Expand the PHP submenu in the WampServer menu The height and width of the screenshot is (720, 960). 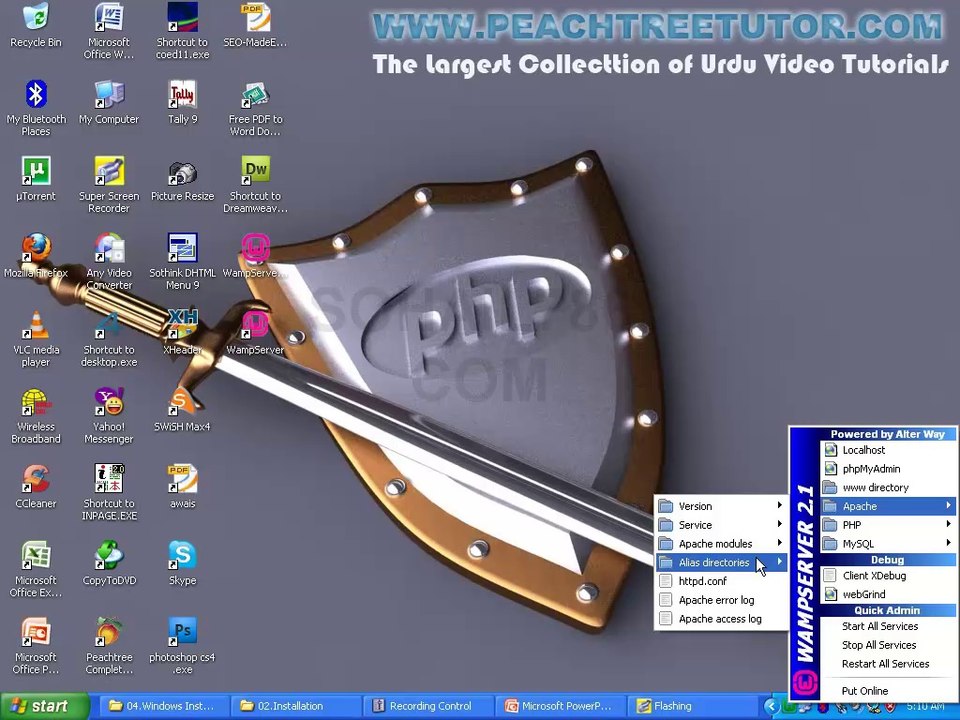pyautogui.click(x=888, y=525)
